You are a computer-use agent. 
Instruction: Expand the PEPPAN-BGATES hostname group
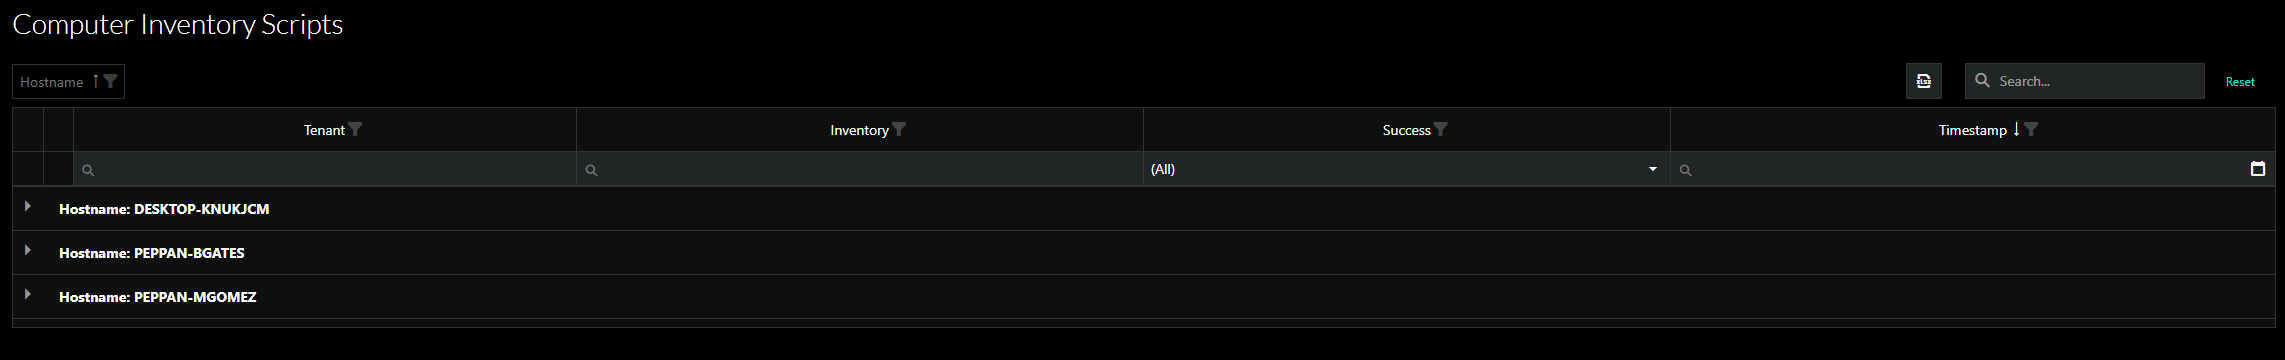point(28,250)
